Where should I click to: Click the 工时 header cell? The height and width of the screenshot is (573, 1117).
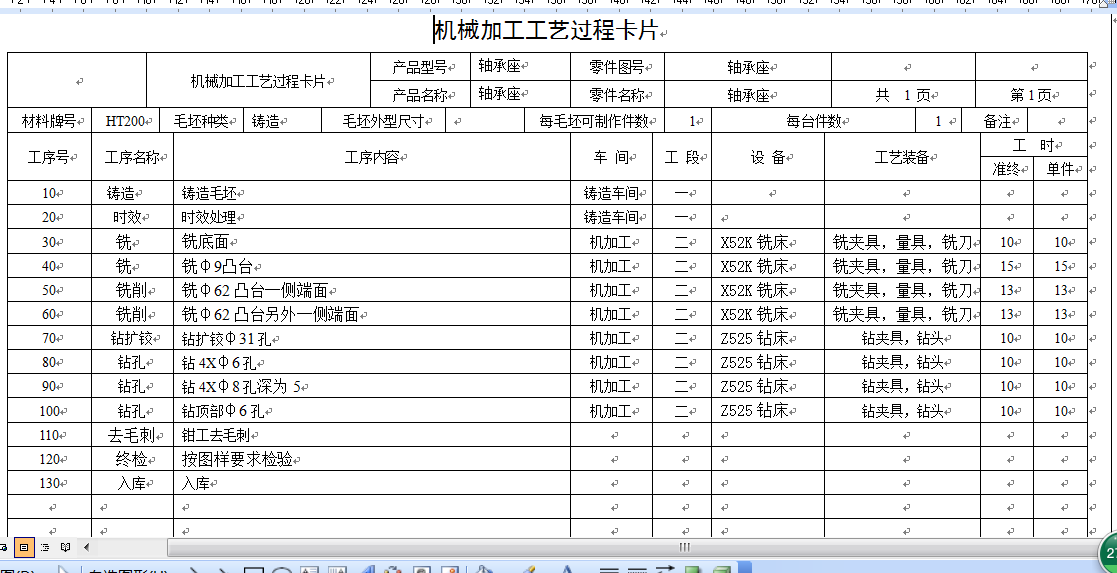tap(1034, 145)
